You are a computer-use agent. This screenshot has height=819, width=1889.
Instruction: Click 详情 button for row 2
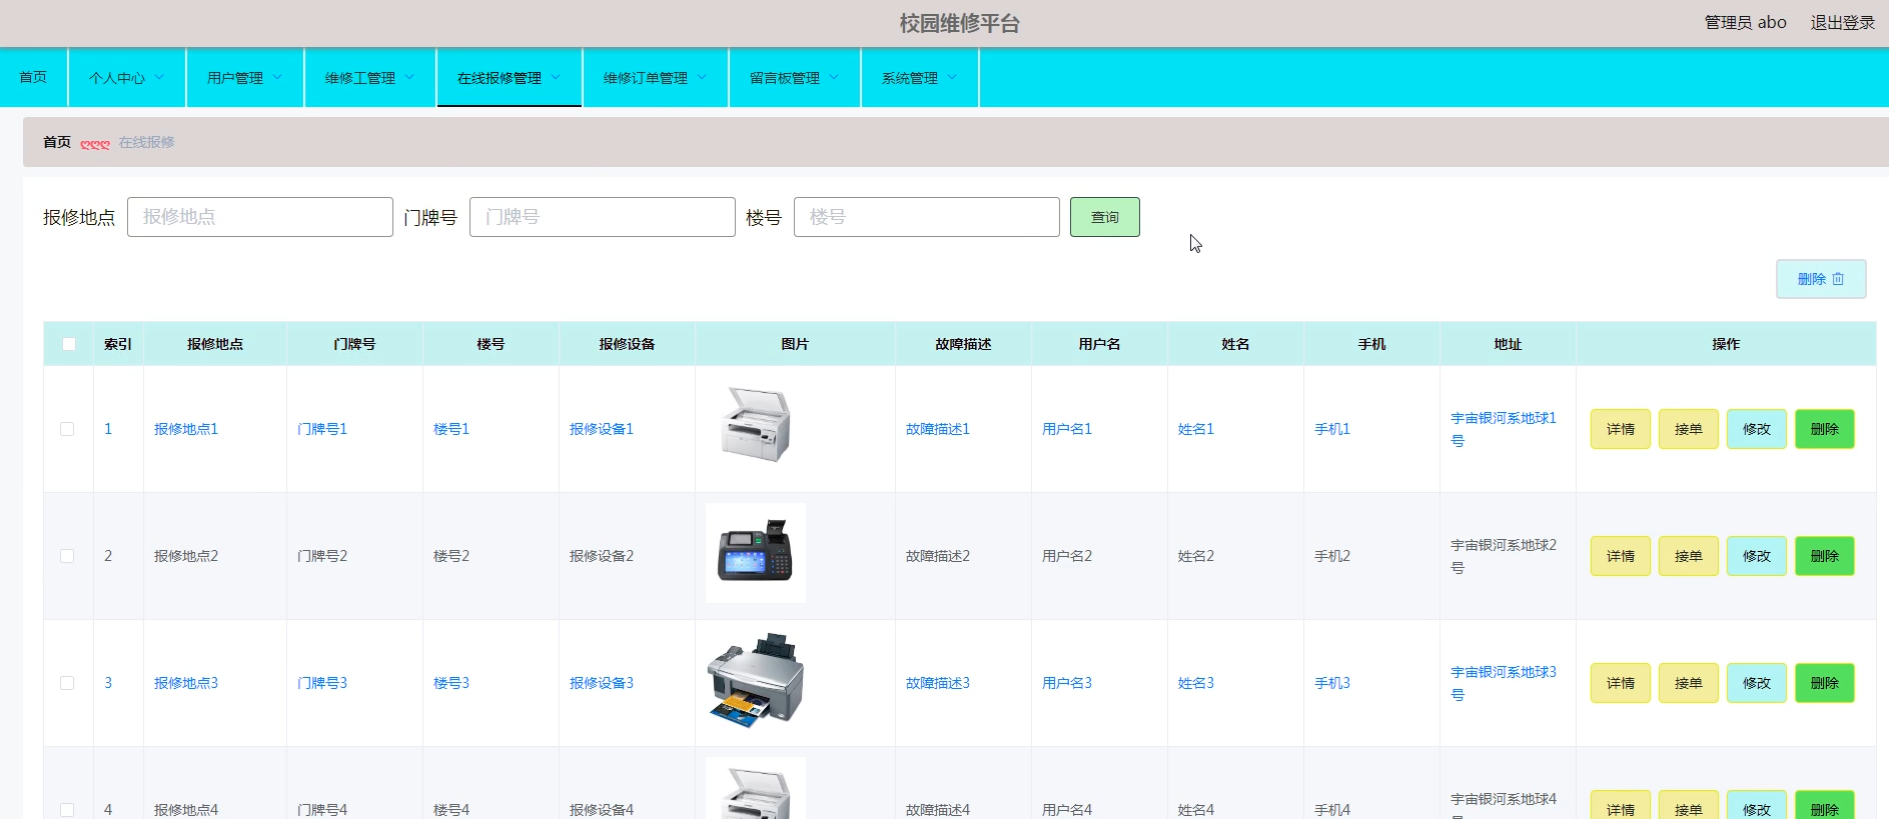click(1620, 556)
